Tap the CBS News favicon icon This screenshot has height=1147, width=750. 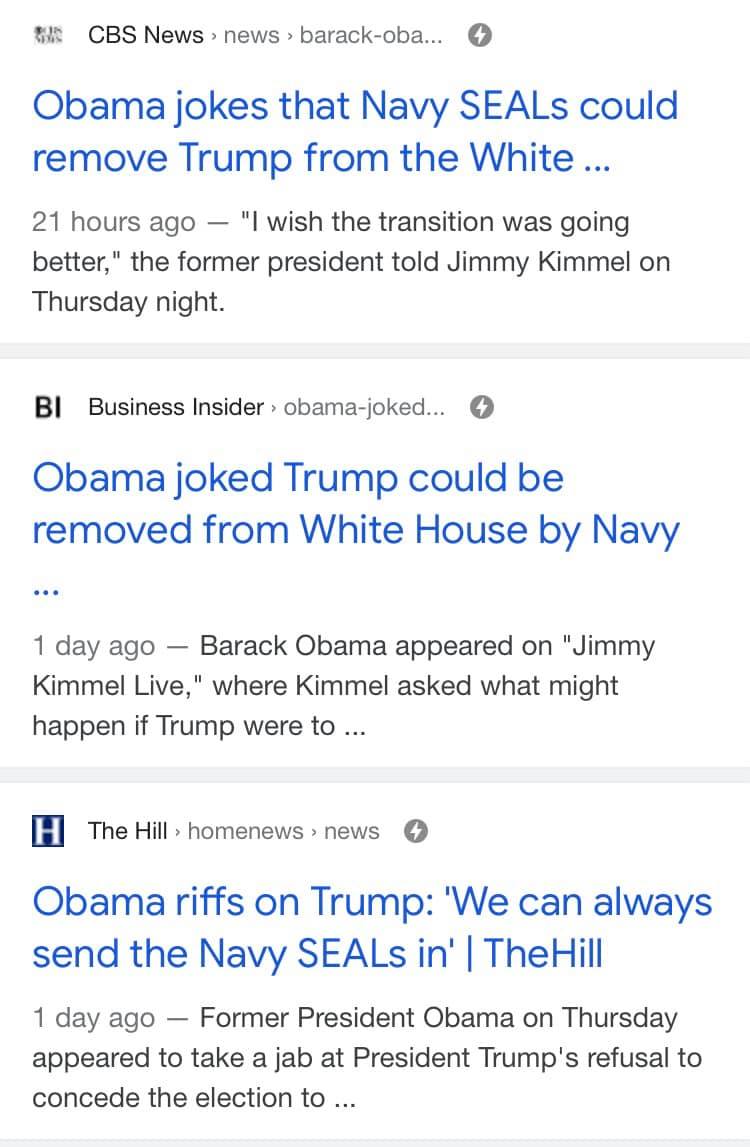[x=49, y=34]
